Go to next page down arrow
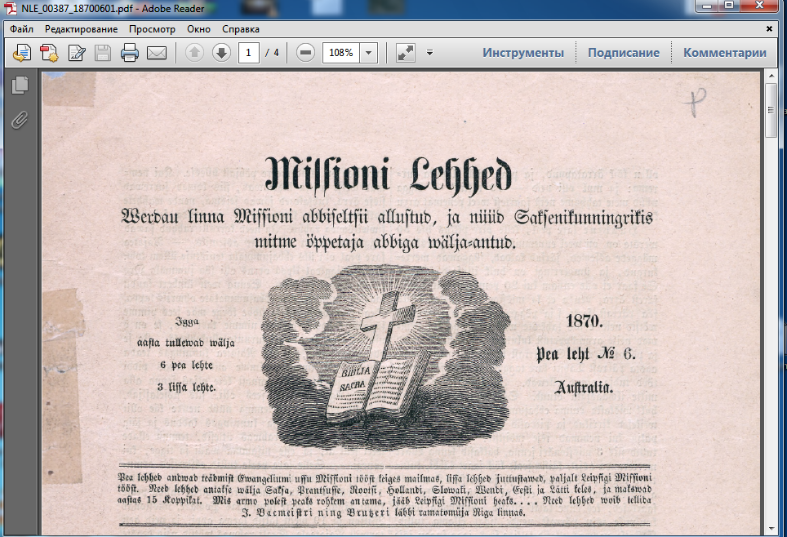Viewport: 787px width, 537px height. [221, 52]
